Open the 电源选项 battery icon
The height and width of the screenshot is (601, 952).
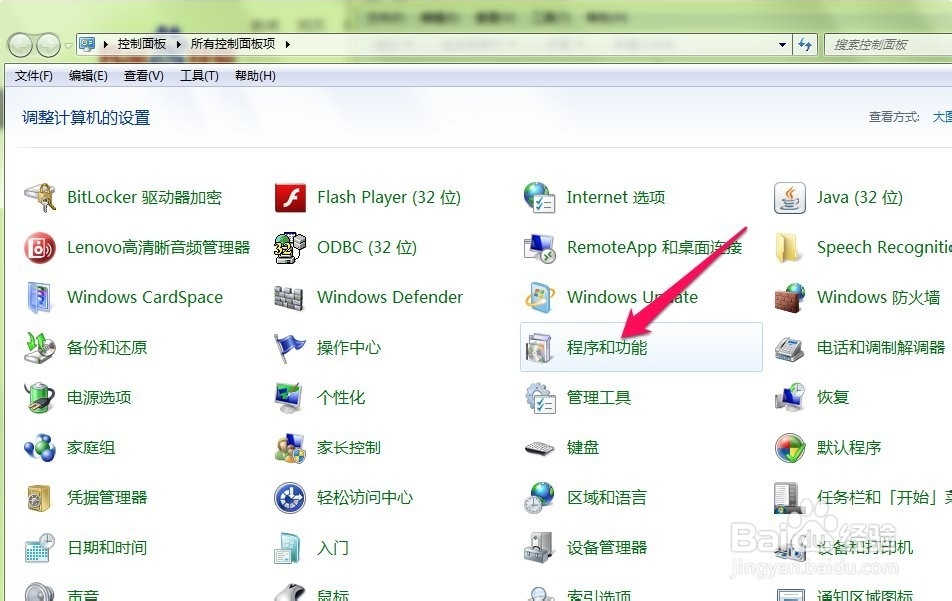[40, 398]
